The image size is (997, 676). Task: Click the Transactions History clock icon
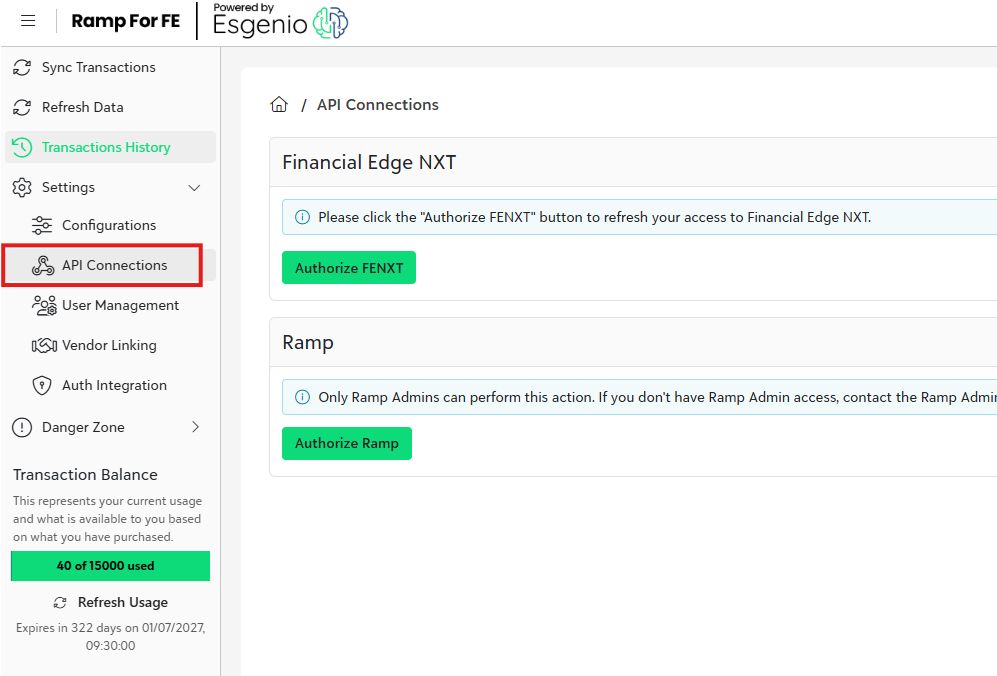click(x=22, y=148)
